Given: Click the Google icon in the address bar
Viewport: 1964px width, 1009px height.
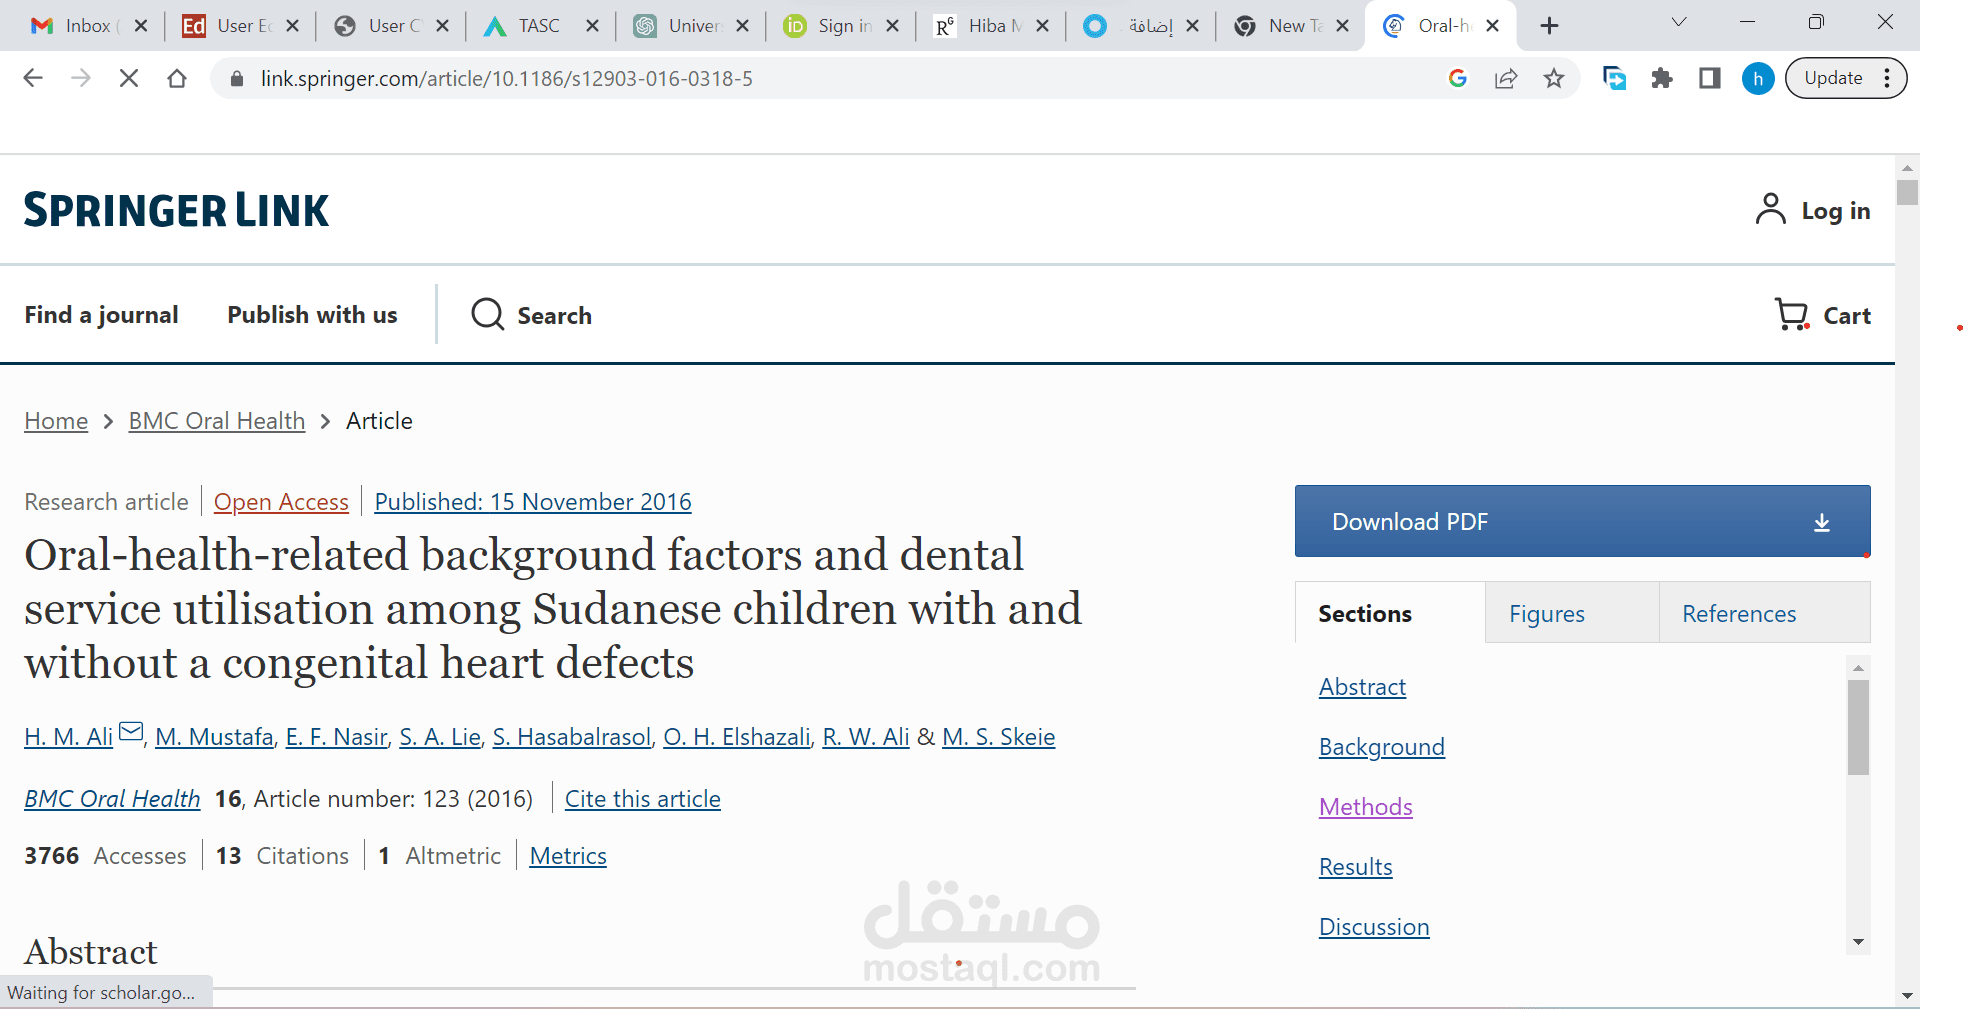Looking at the screenshot, I should [x=1458, y=78].
